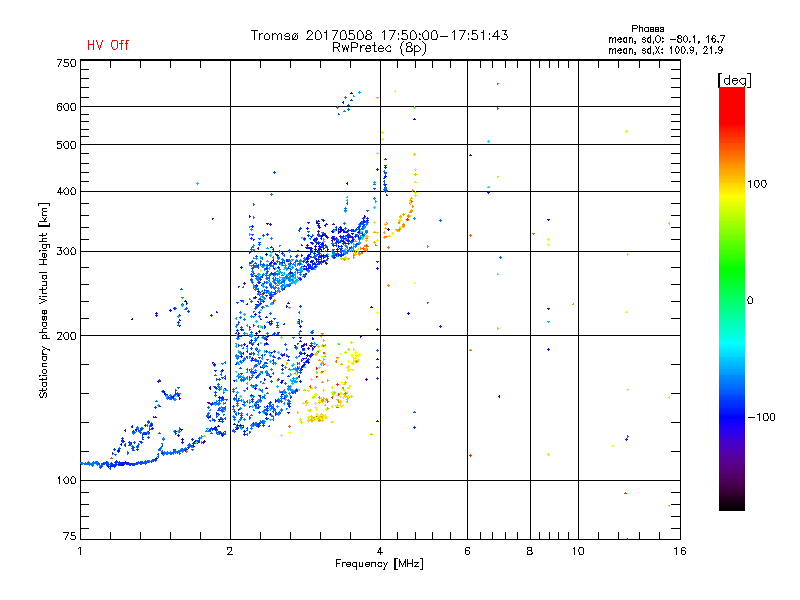The image size is (800, 600).
Task: Click "Stationary phase Virtual Height [km]" axis title
Action: pyautogui.click(x=44, y=300)
